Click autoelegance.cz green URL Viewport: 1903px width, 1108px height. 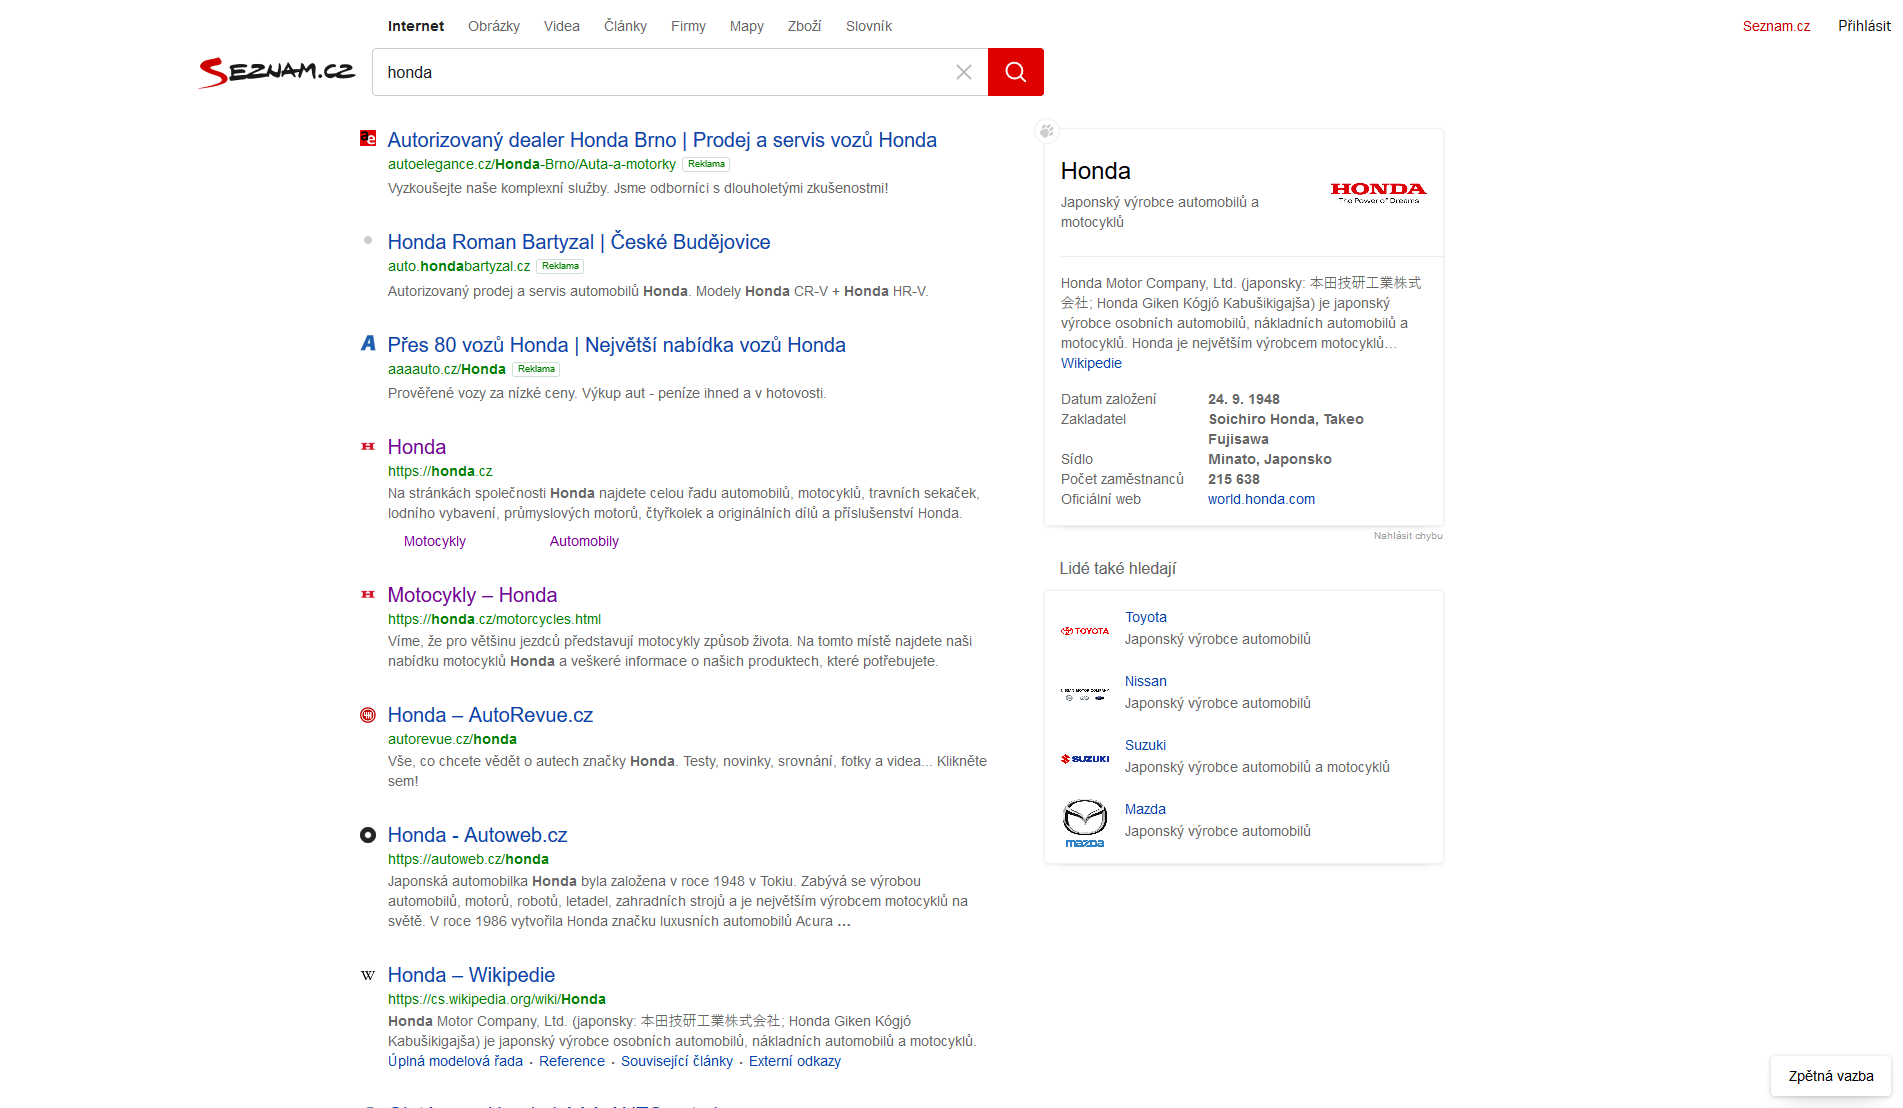532,164
